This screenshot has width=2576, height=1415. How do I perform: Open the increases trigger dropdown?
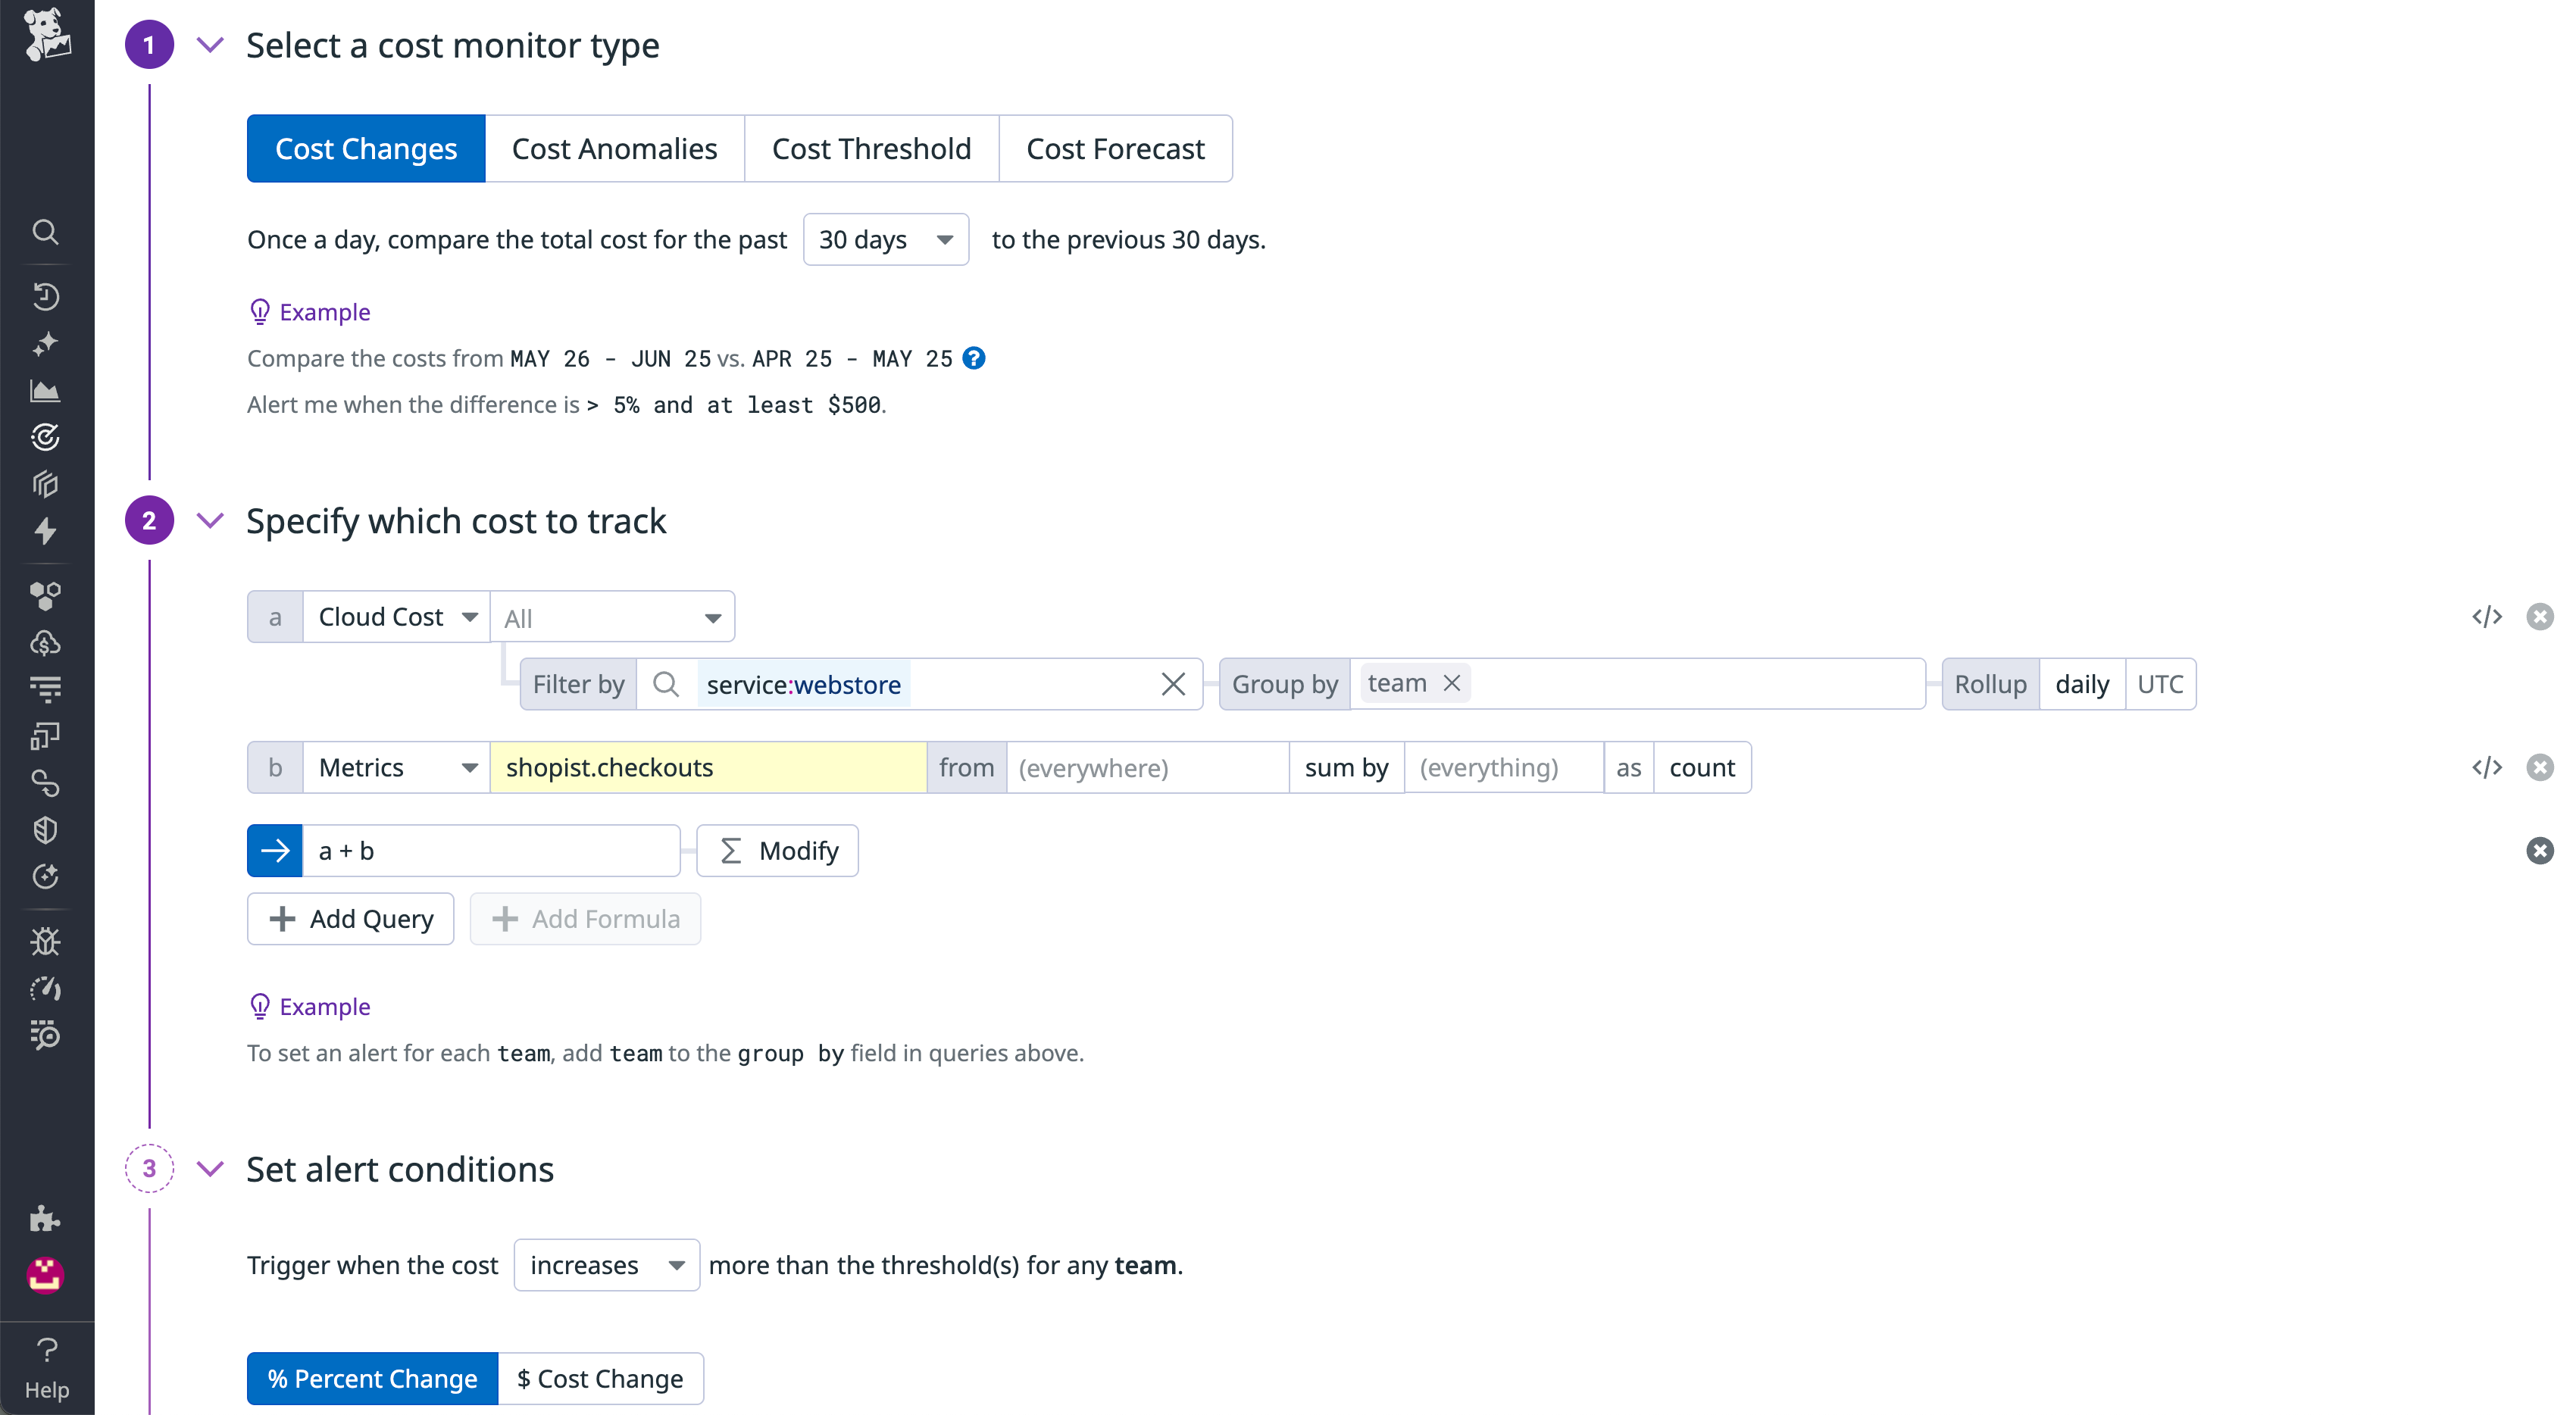(x=606, y=1264)
